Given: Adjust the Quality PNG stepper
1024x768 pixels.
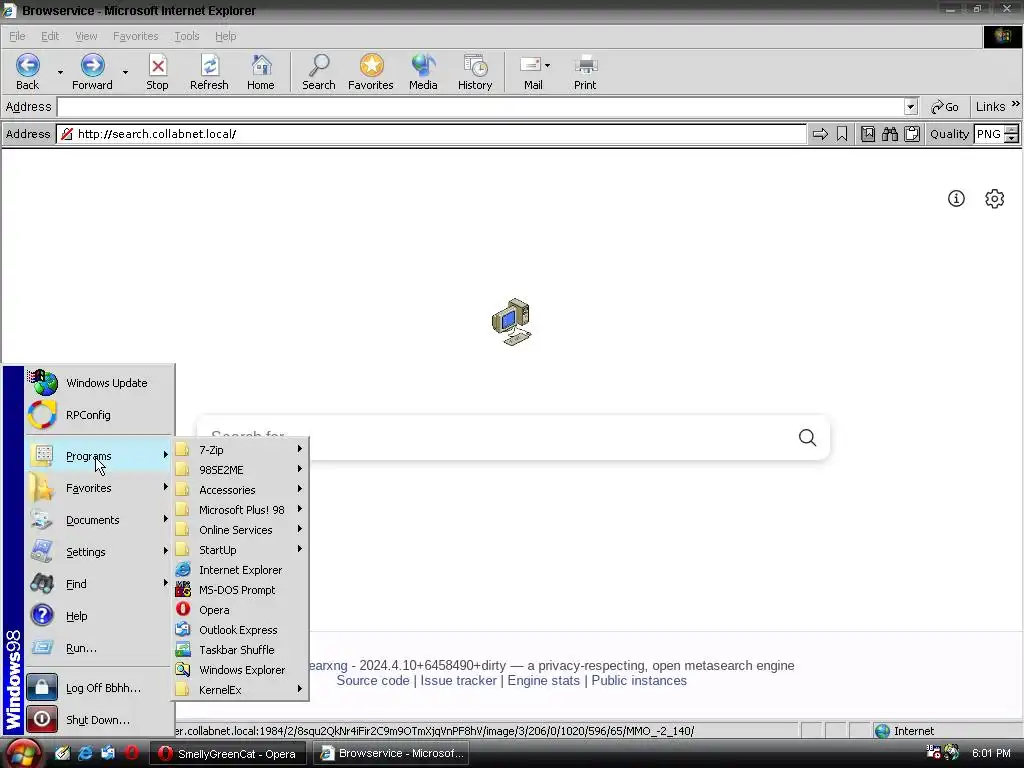Looking at the screenshot, I should pyautogui.click(x=1011, y=134).
